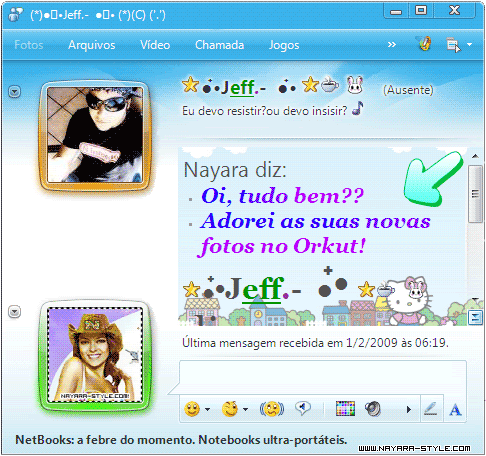486x456 pixels.
Task: Toggle Jeff's display picture options arrow
Action: pyautogui.click(x=15, y=92)
